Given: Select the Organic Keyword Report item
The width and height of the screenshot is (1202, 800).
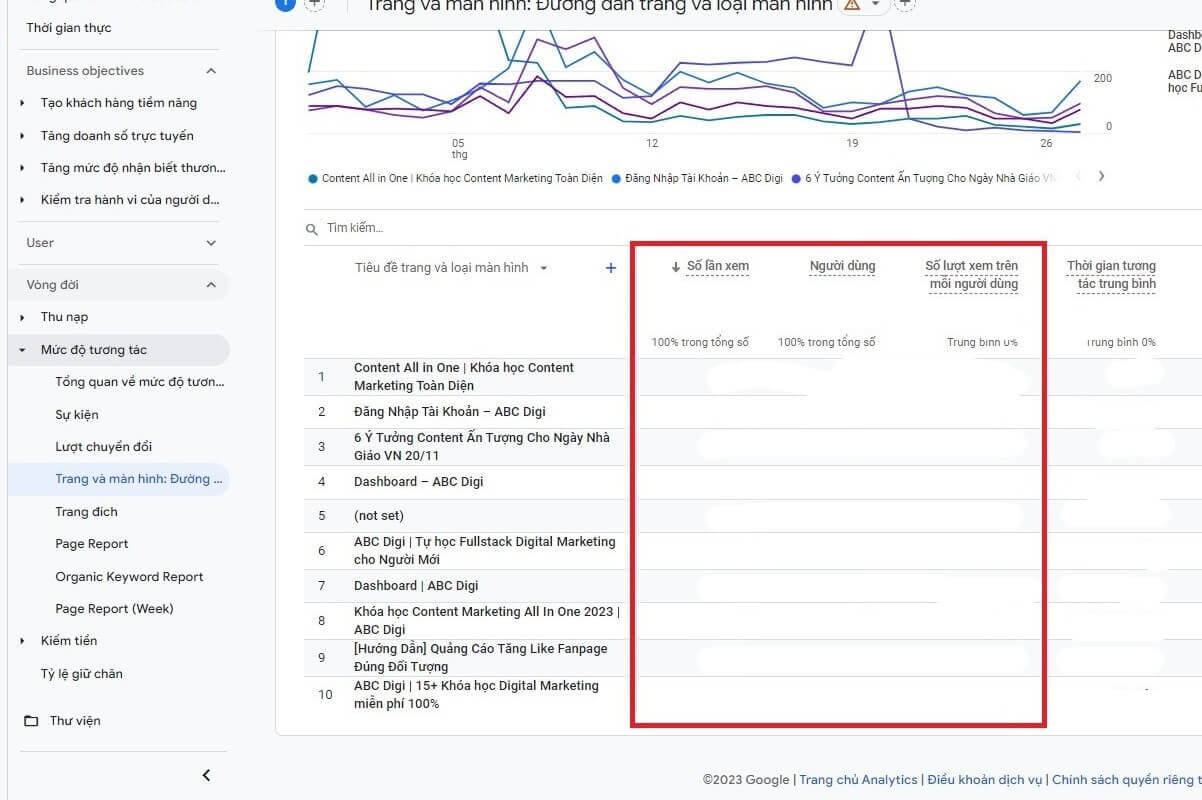Looking at the screenshot, I should click(x=129, y=577).
